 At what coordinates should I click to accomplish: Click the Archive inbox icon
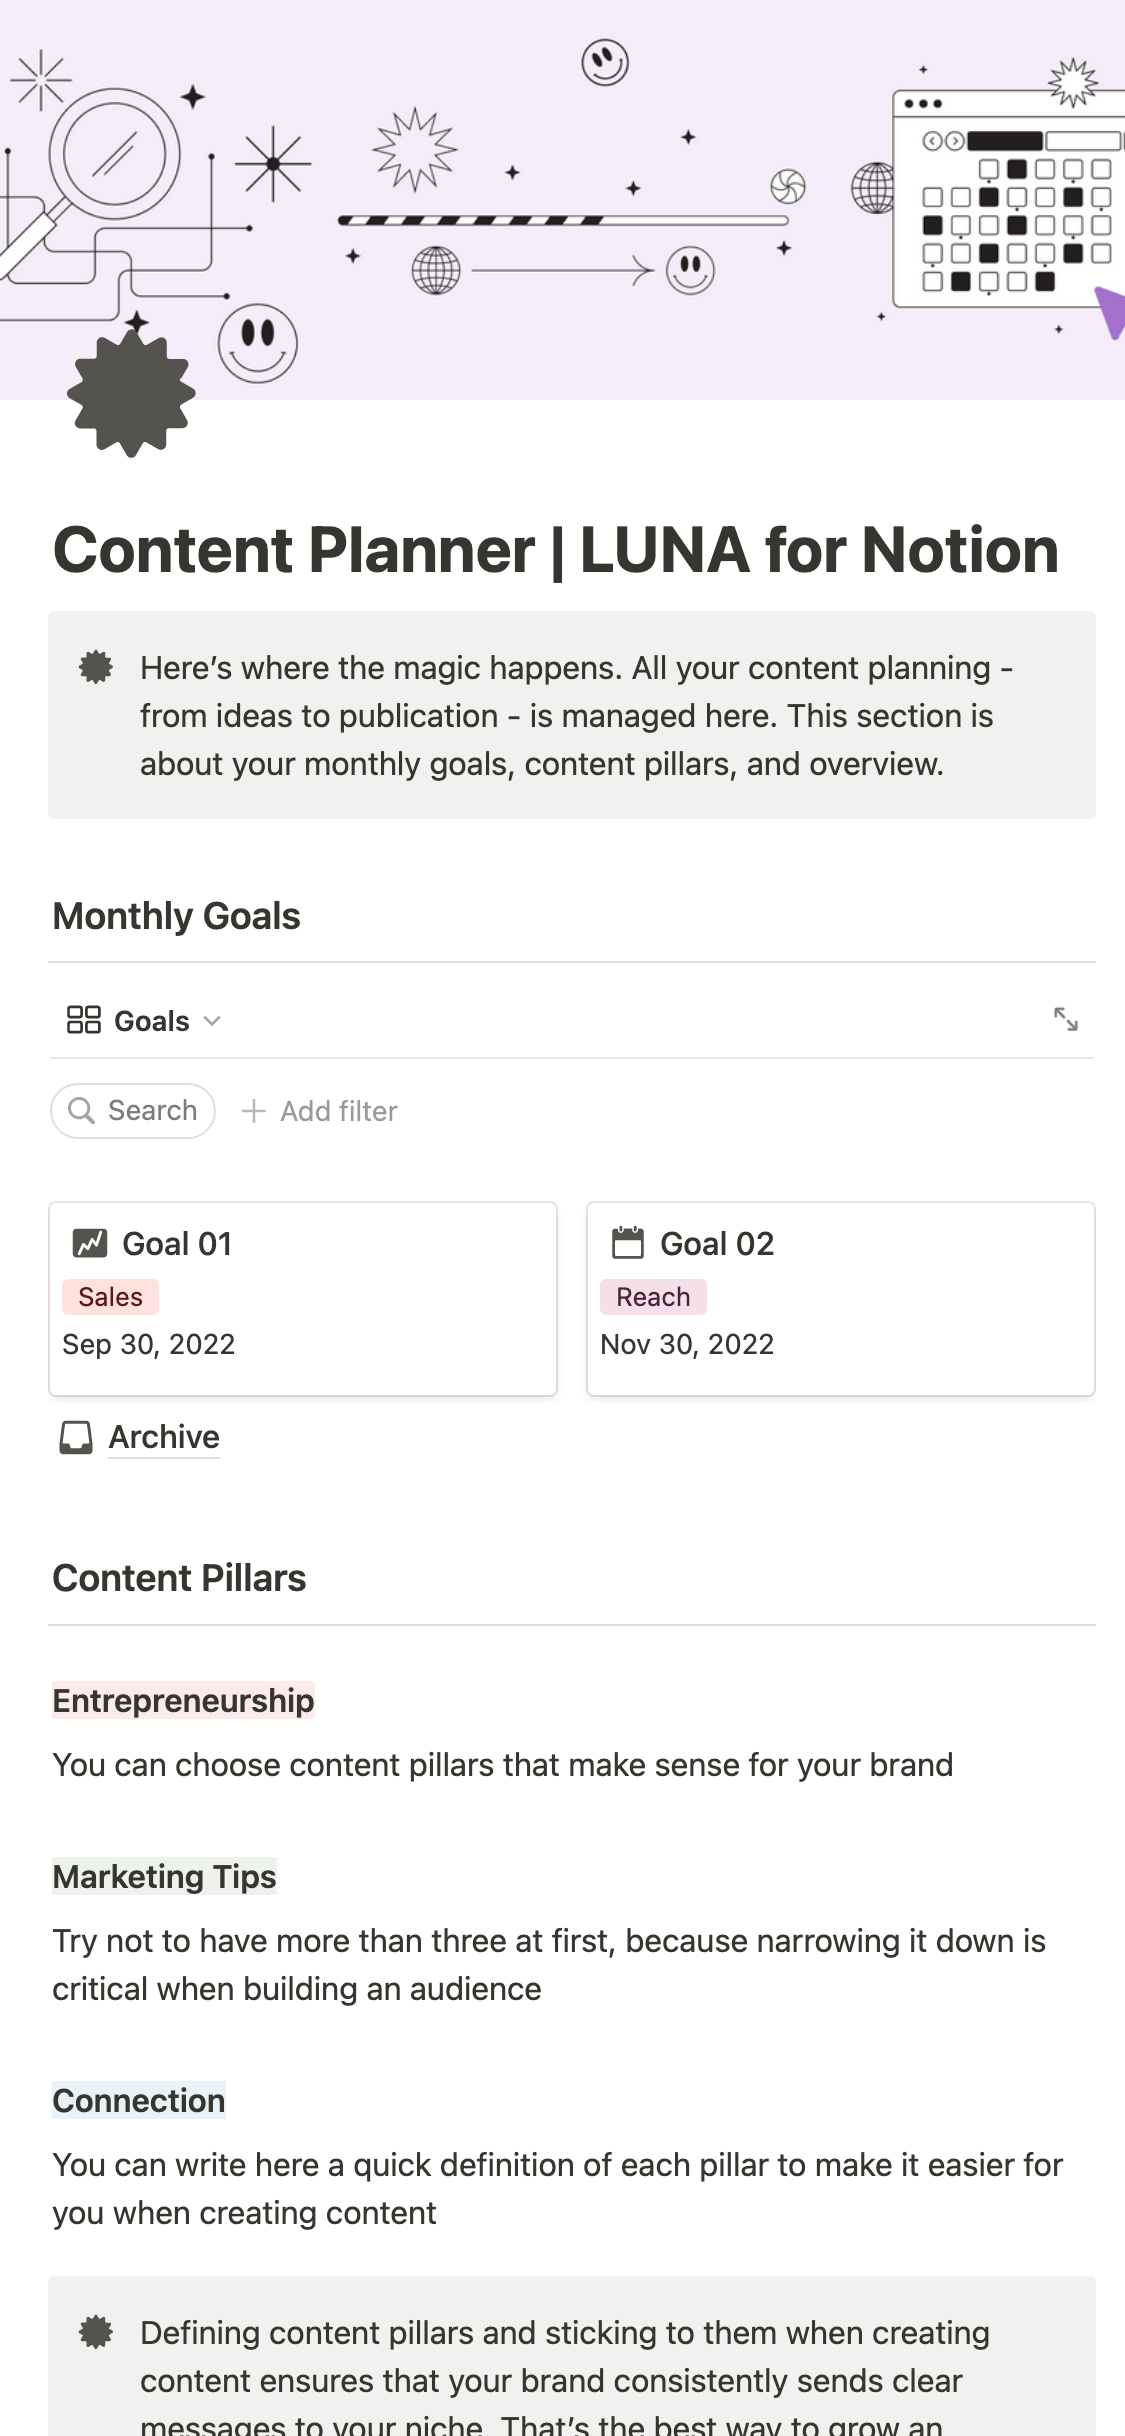click(76, 1437)
